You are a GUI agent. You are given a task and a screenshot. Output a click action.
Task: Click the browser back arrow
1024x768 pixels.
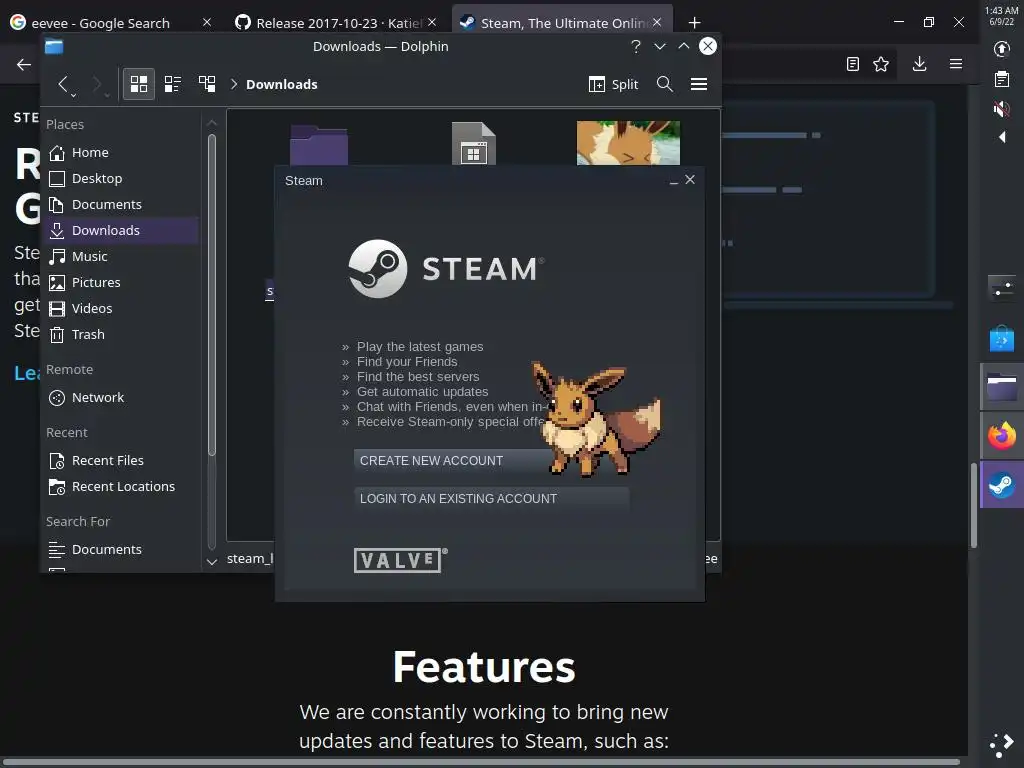pos(24,64)
